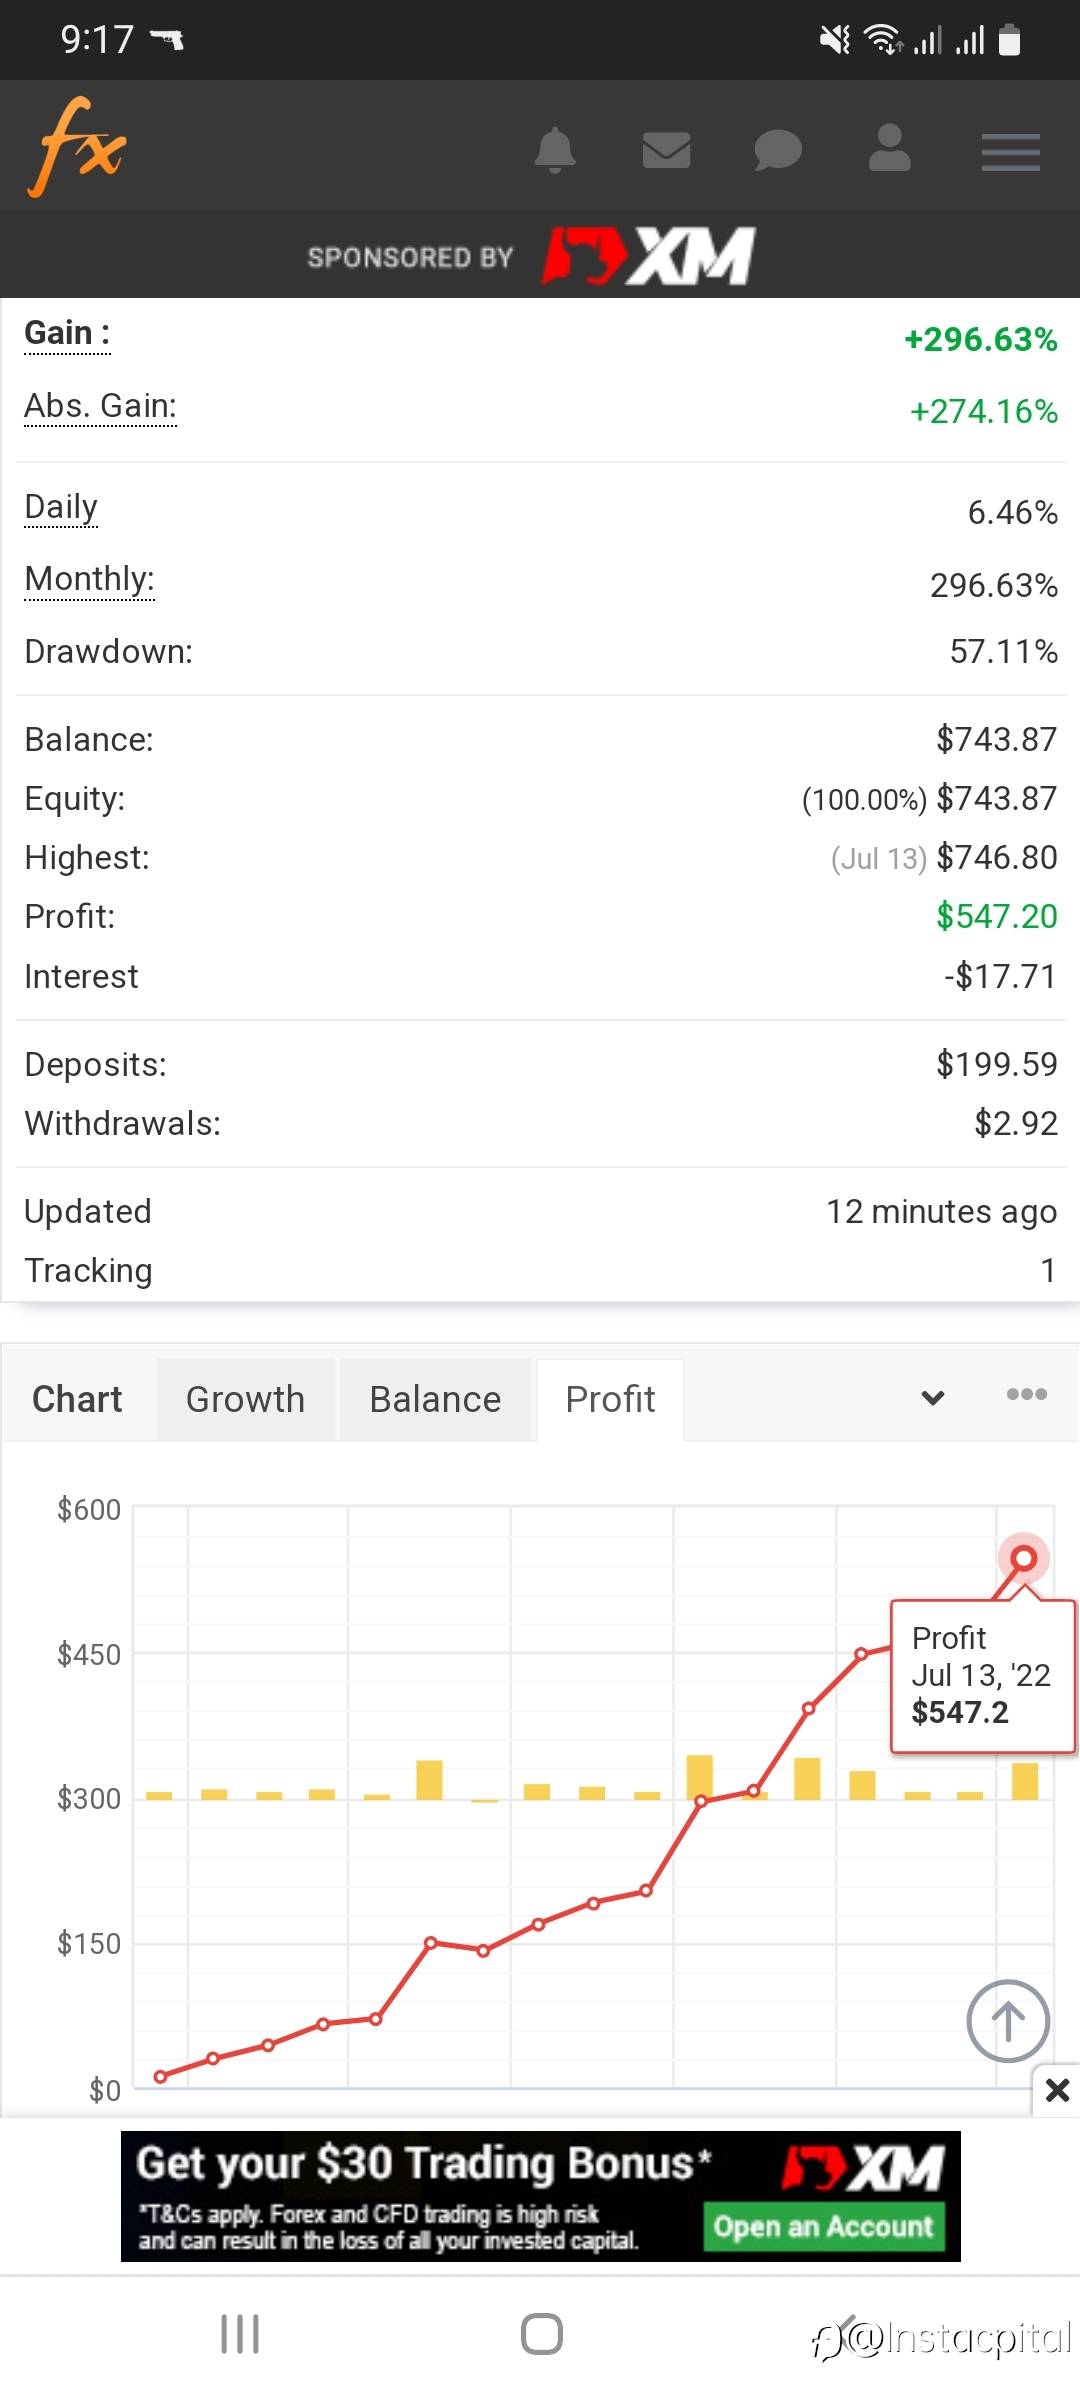Screen dimensions: 1080x2400
Task: Open chart more options ellipsis
Action: point(1027,1394)
